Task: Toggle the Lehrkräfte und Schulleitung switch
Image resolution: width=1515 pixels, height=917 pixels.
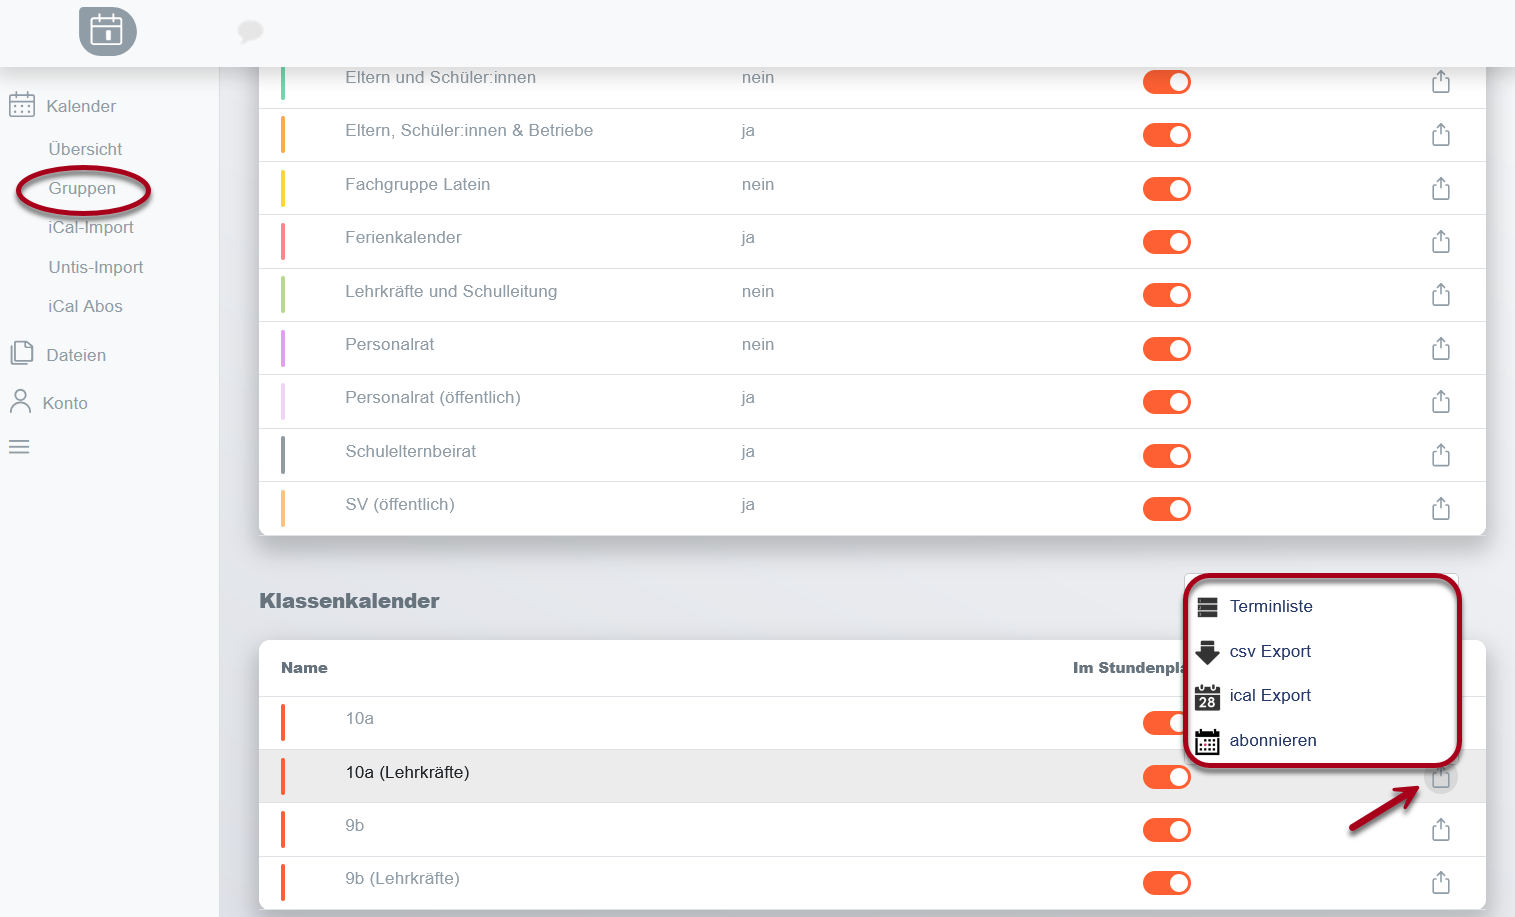Action: click(1166, 295)
